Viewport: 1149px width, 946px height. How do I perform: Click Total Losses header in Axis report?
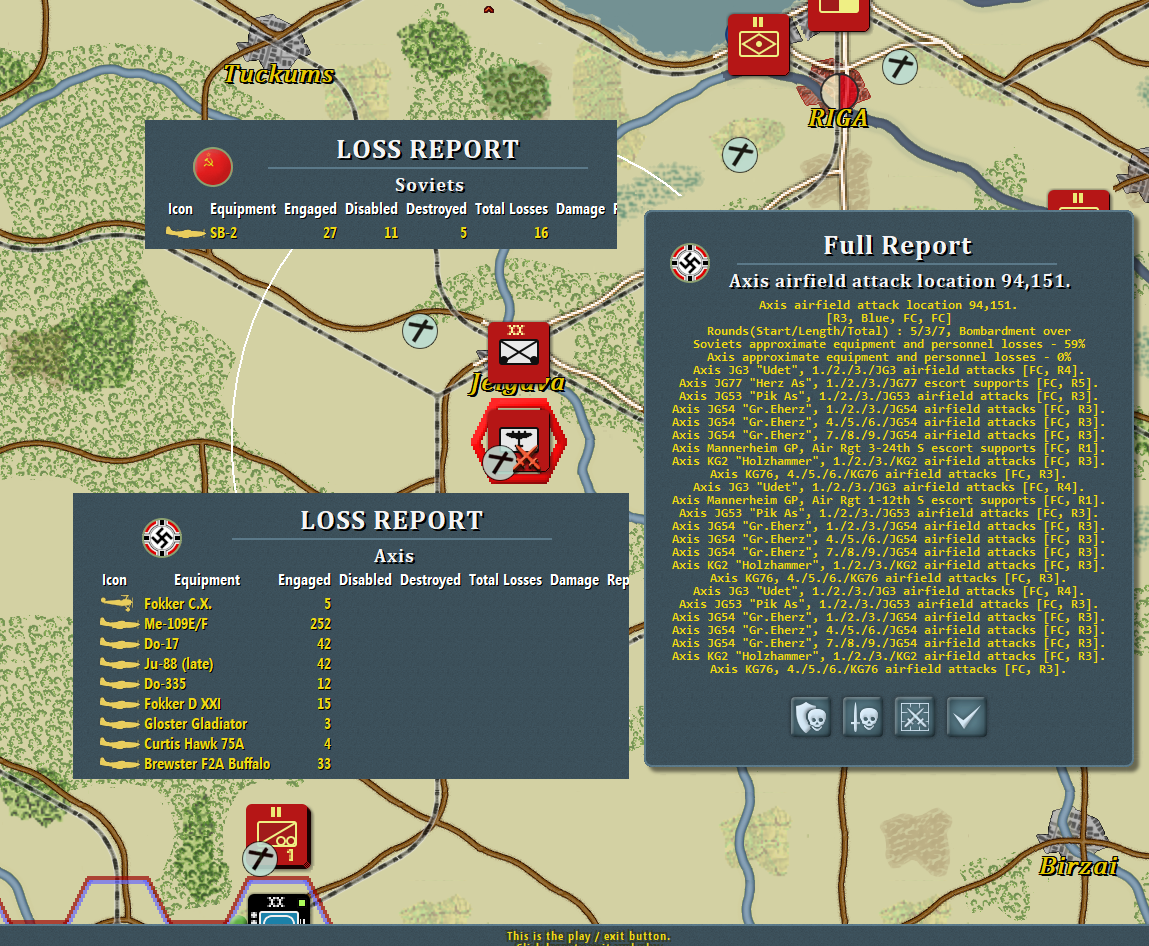click(x=505, y=580)
